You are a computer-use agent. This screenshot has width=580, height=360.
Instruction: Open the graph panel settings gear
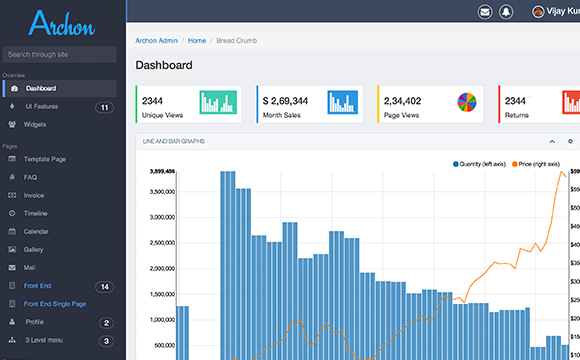pos(570,141)
